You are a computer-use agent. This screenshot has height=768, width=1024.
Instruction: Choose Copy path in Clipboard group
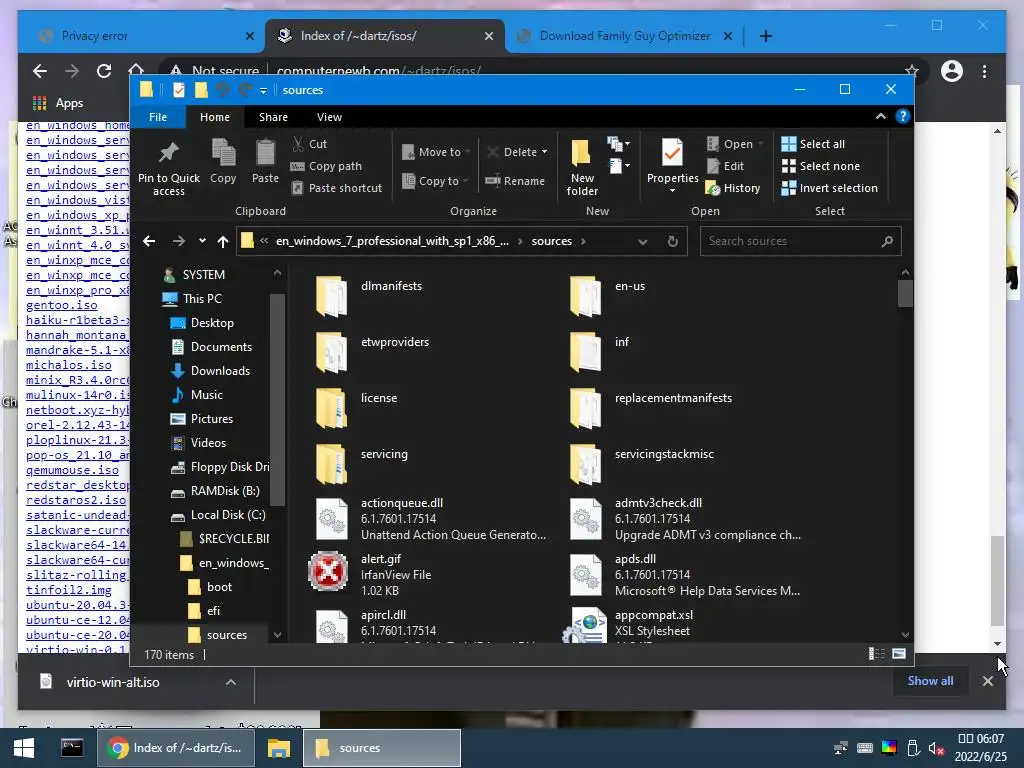pyautogui.click(x=326, y=166)
